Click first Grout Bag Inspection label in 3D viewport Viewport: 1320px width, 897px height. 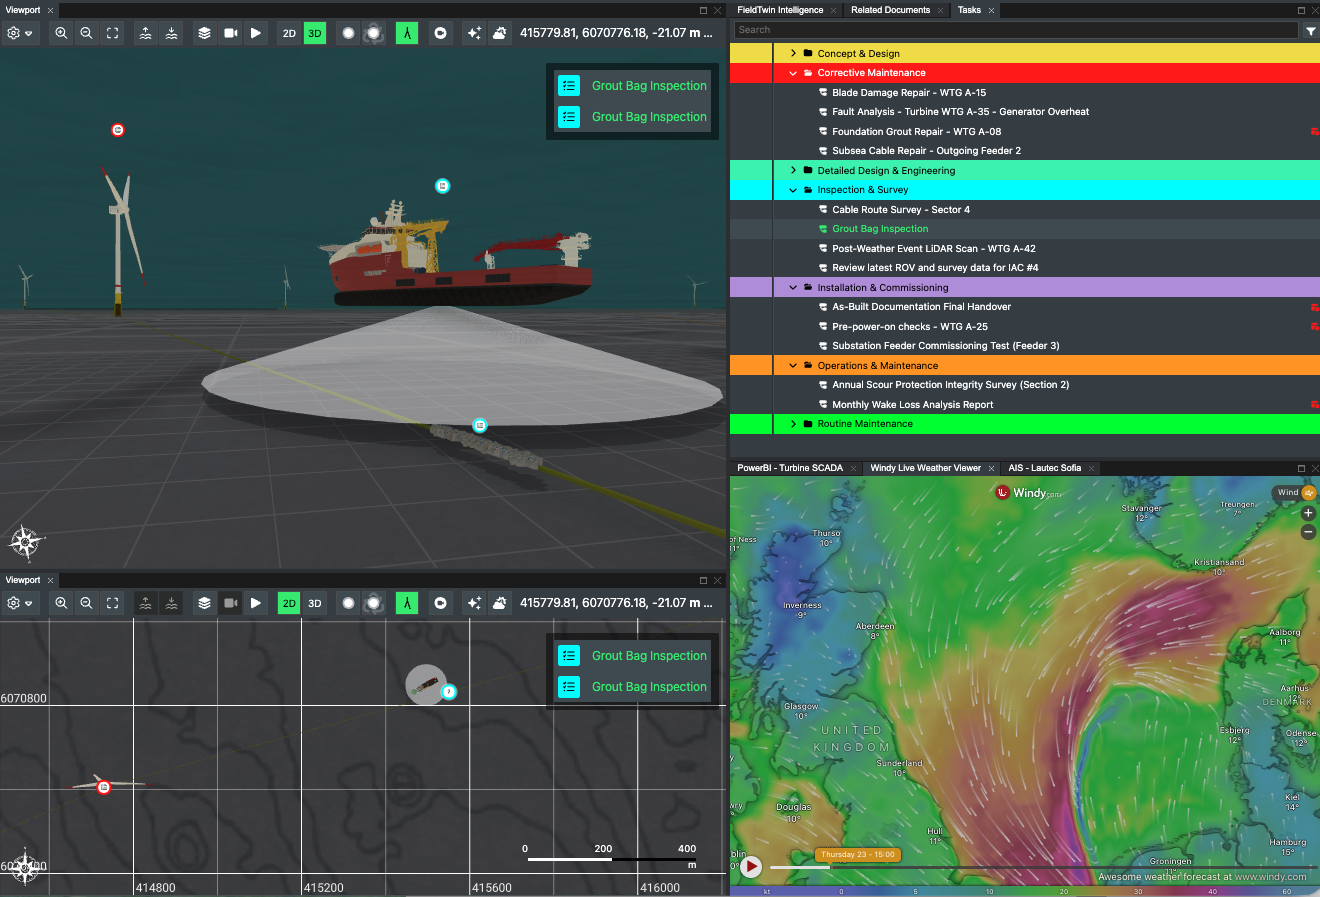point(649,86)
